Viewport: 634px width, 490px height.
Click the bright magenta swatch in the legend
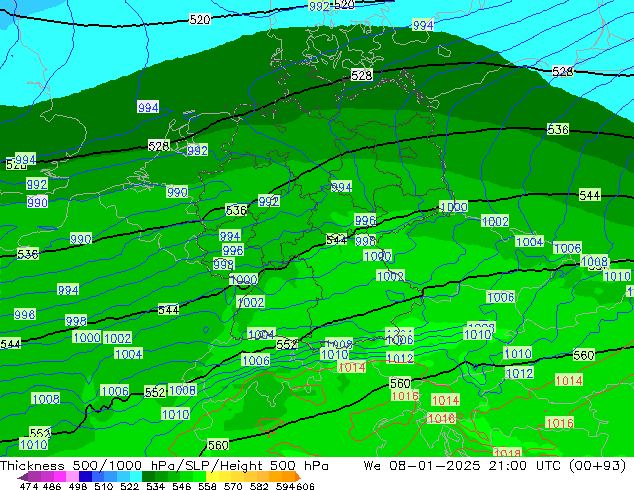[60, 477]
